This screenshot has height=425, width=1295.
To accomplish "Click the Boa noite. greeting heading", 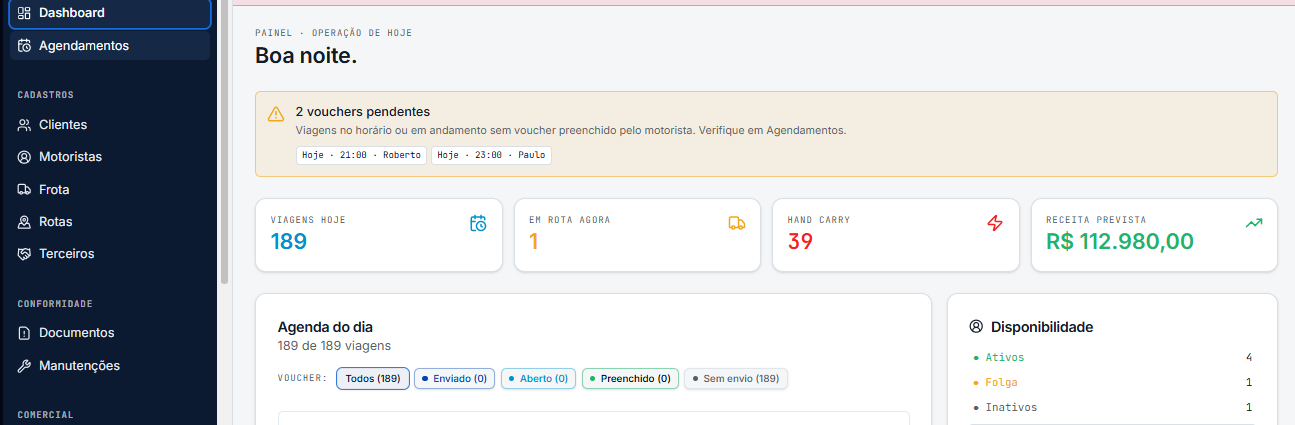I will pos(306,56).
